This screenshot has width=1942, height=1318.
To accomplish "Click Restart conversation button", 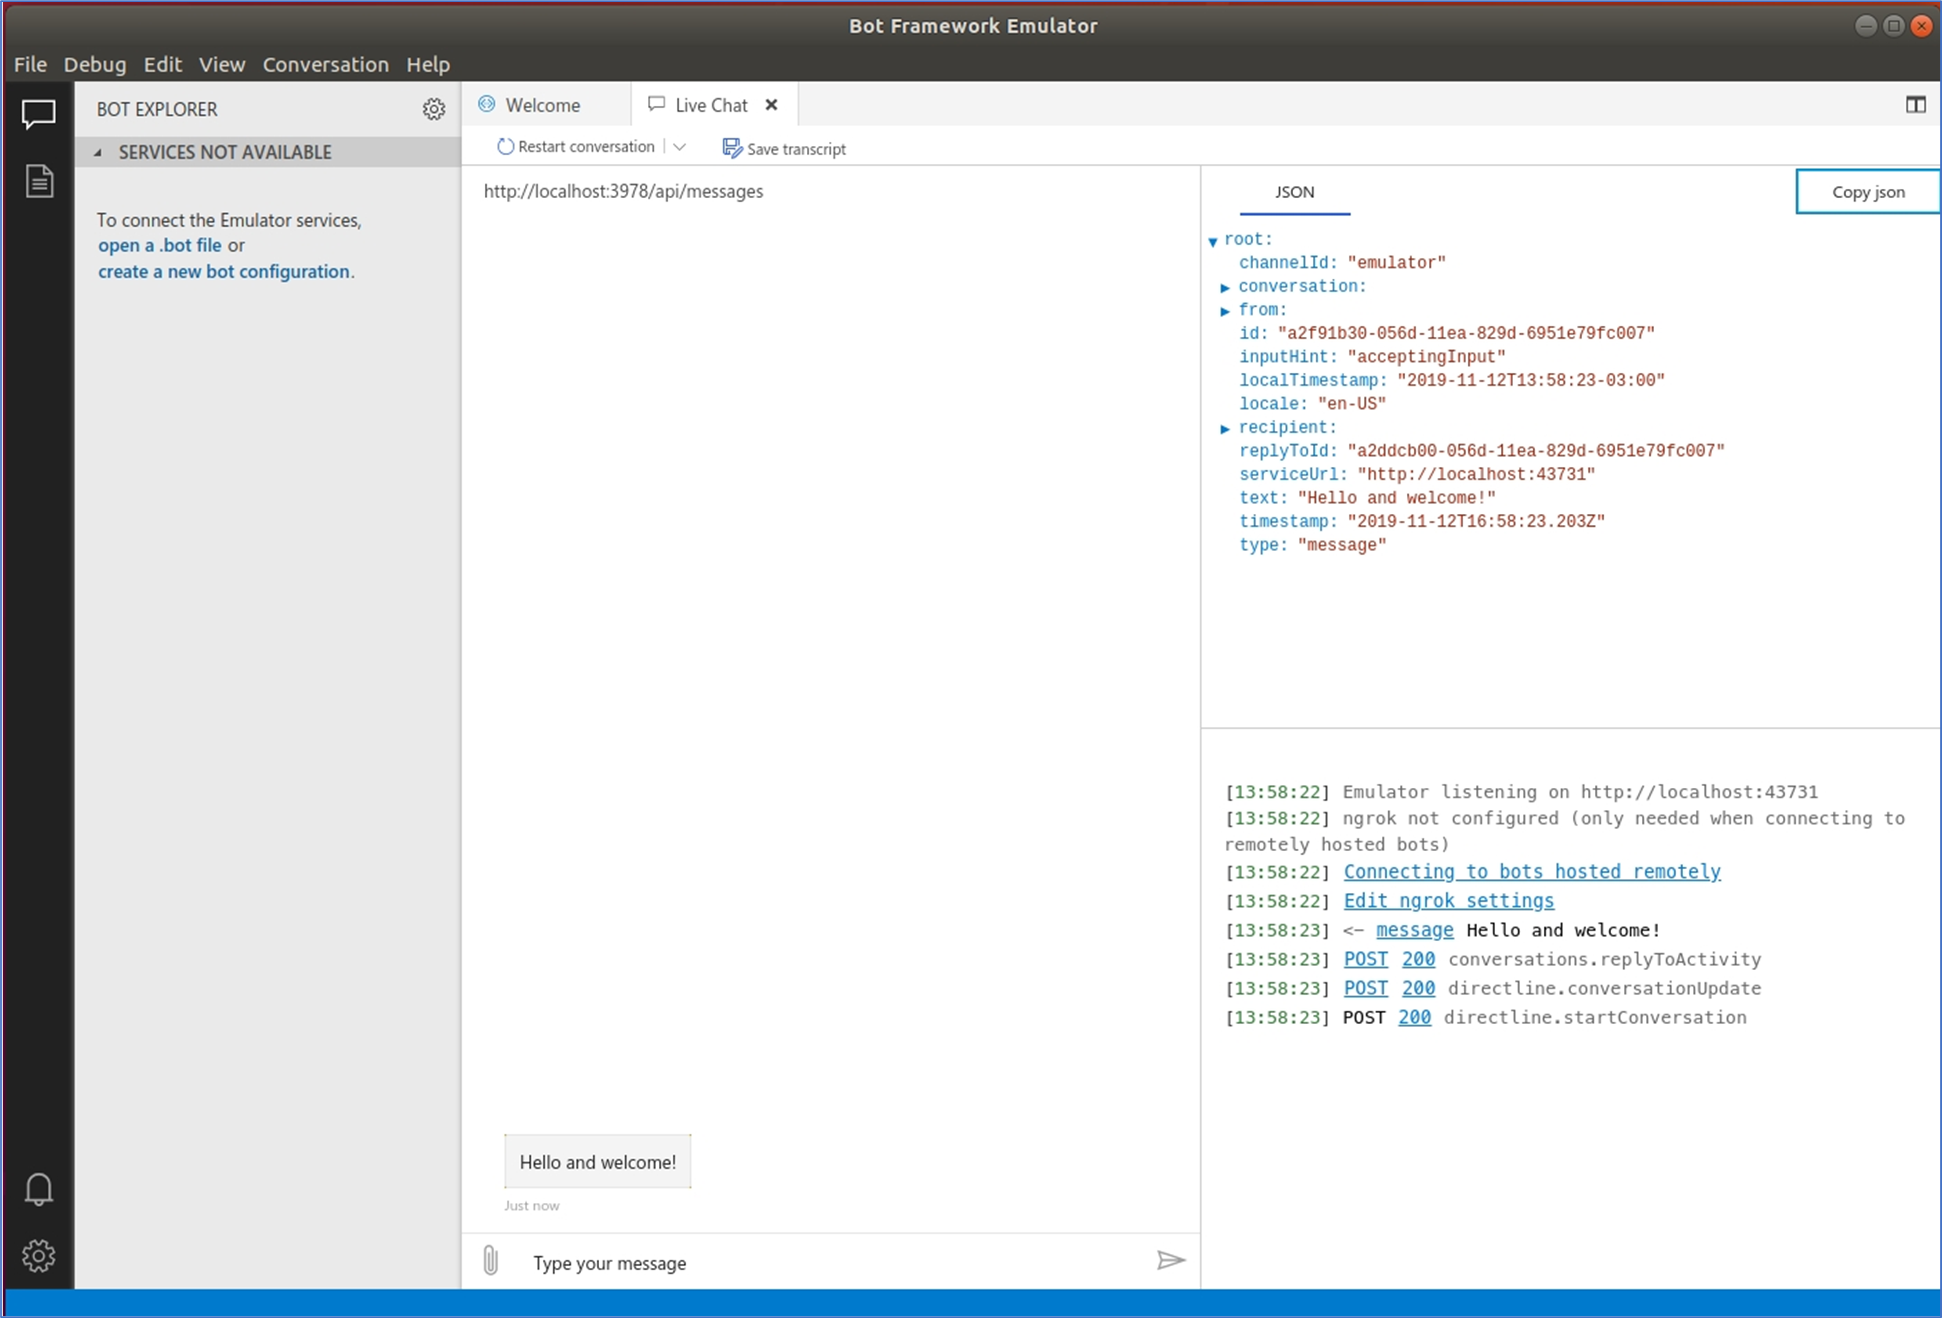I will (575, 147).
